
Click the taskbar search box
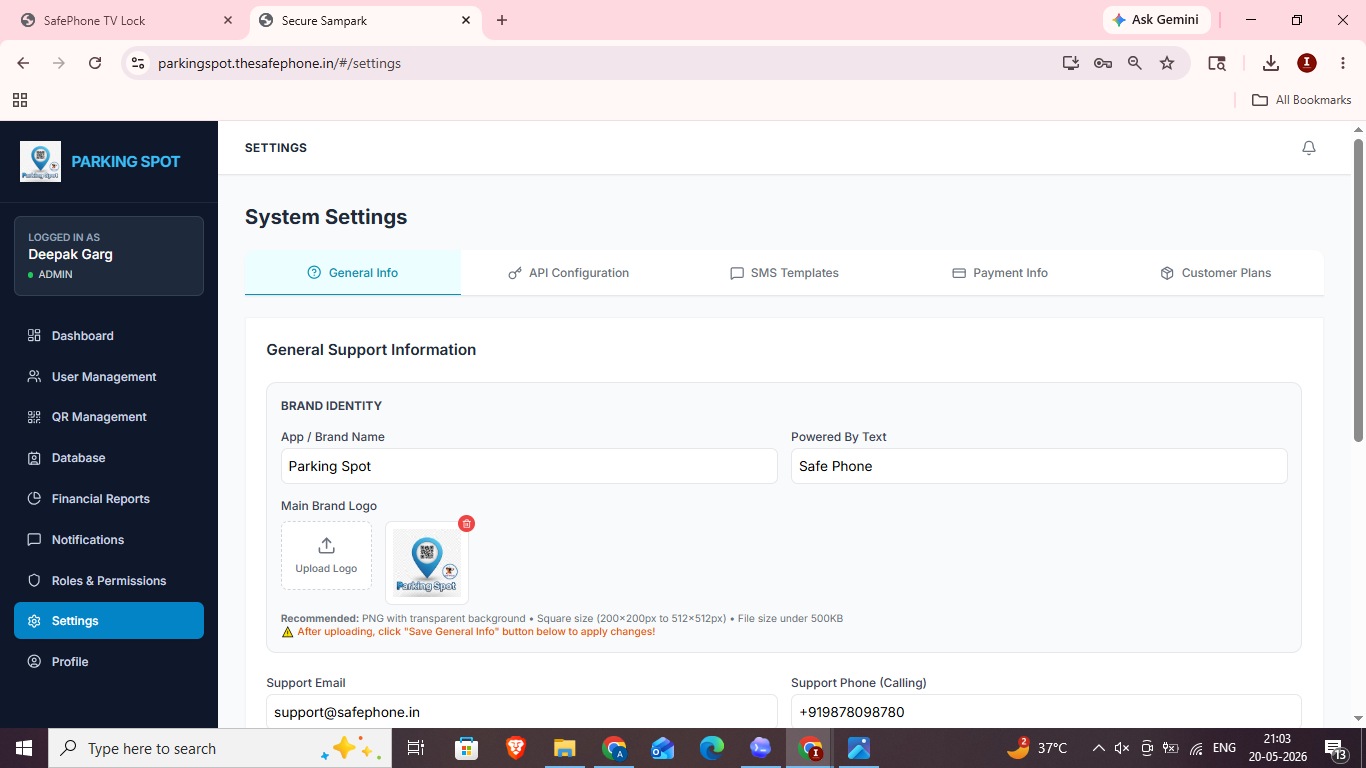point(220,748)
